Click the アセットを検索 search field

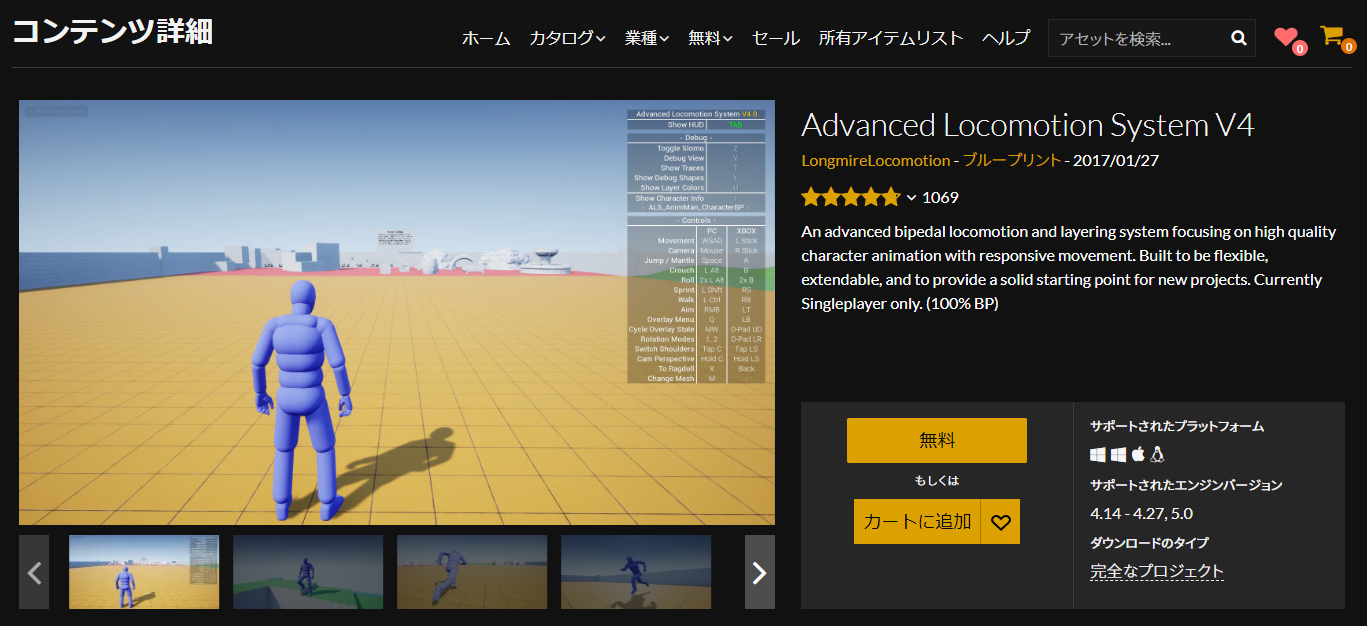[x=1137, y=38]
